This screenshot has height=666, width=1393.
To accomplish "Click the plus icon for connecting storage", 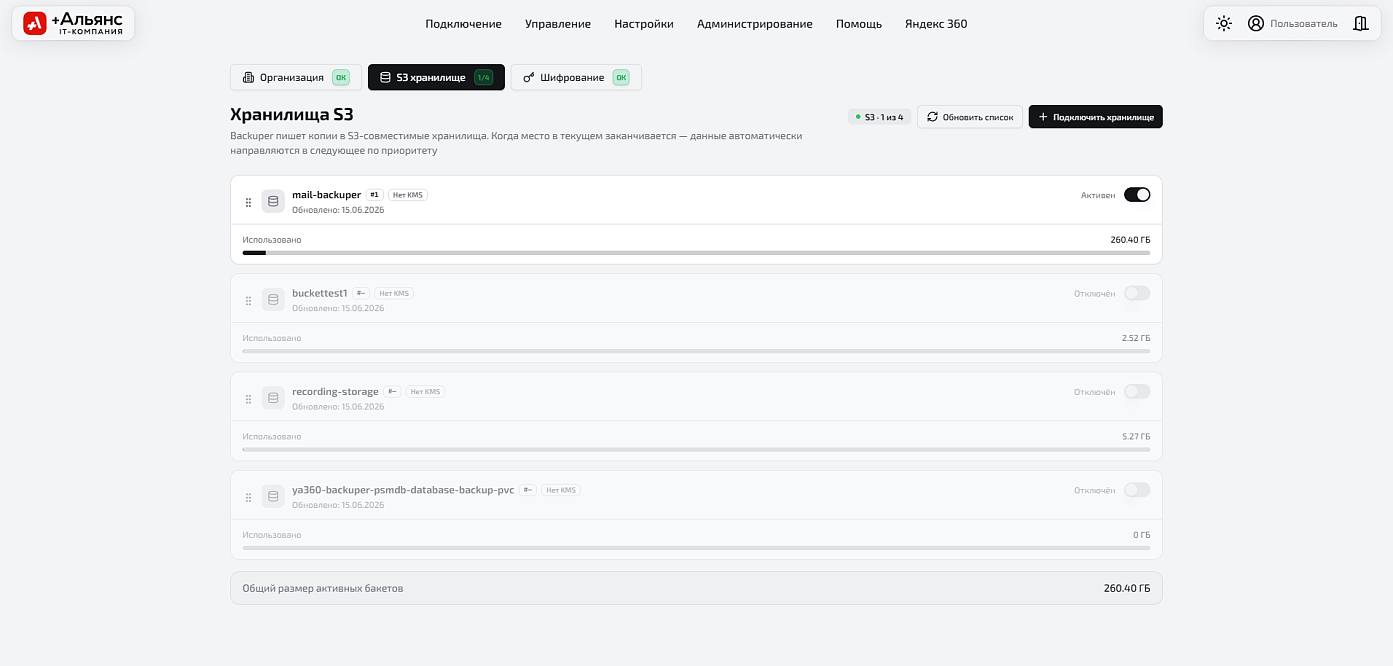I will click(1043, 117).
